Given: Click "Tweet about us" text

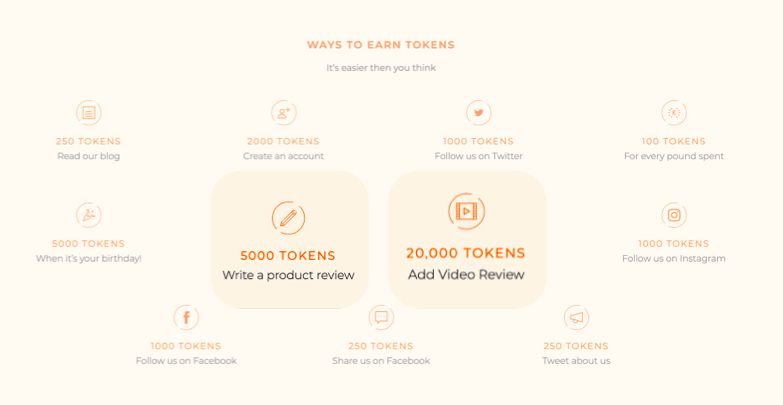Looking at the screenshot, I should 576,361.
